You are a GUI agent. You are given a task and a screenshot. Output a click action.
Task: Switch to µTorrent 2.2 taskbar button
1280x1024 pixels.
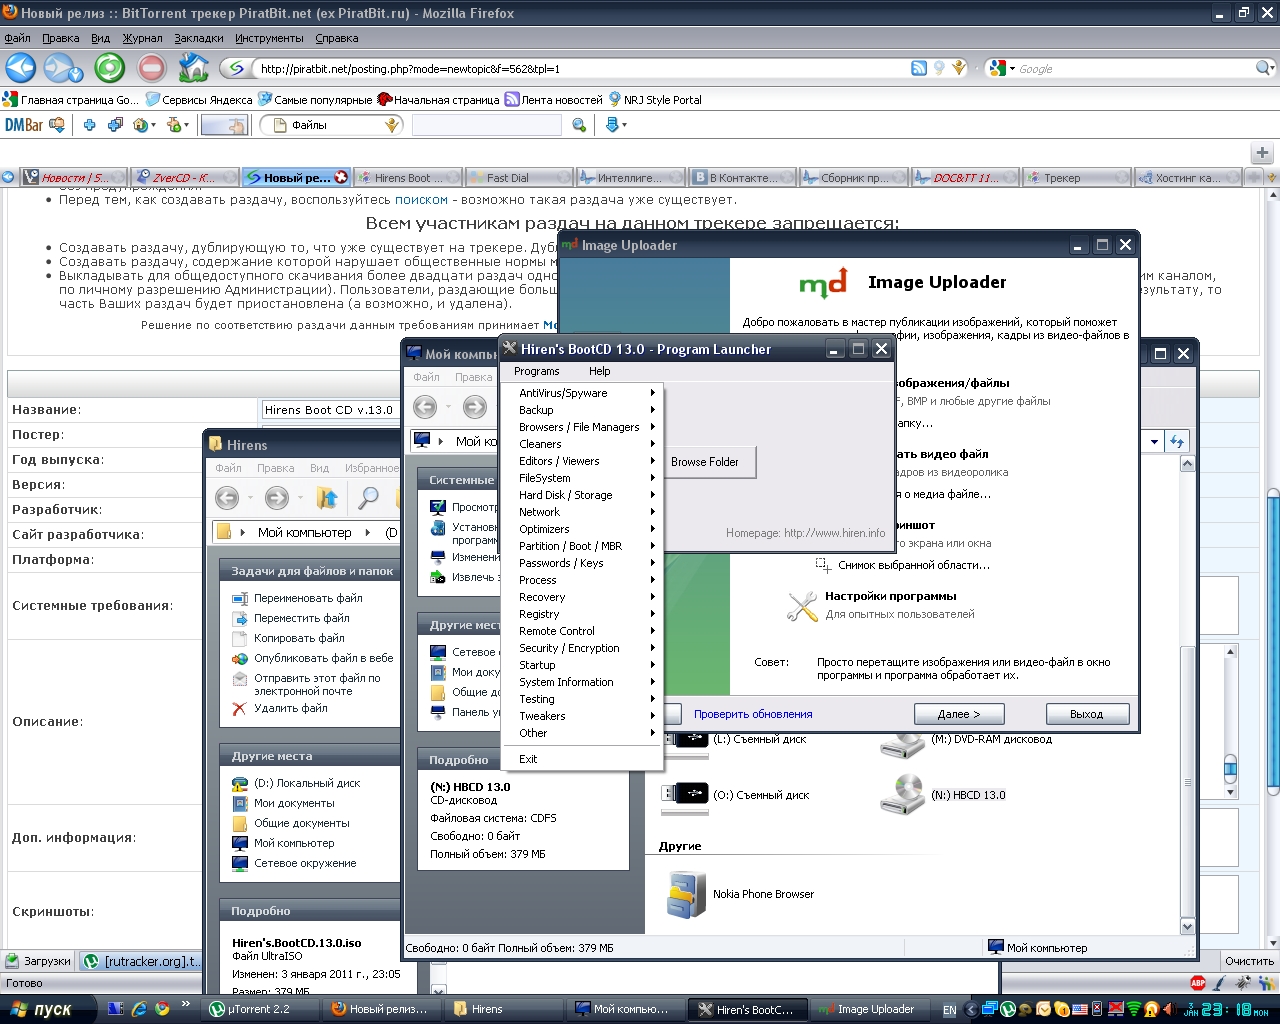coord(262,1009)
